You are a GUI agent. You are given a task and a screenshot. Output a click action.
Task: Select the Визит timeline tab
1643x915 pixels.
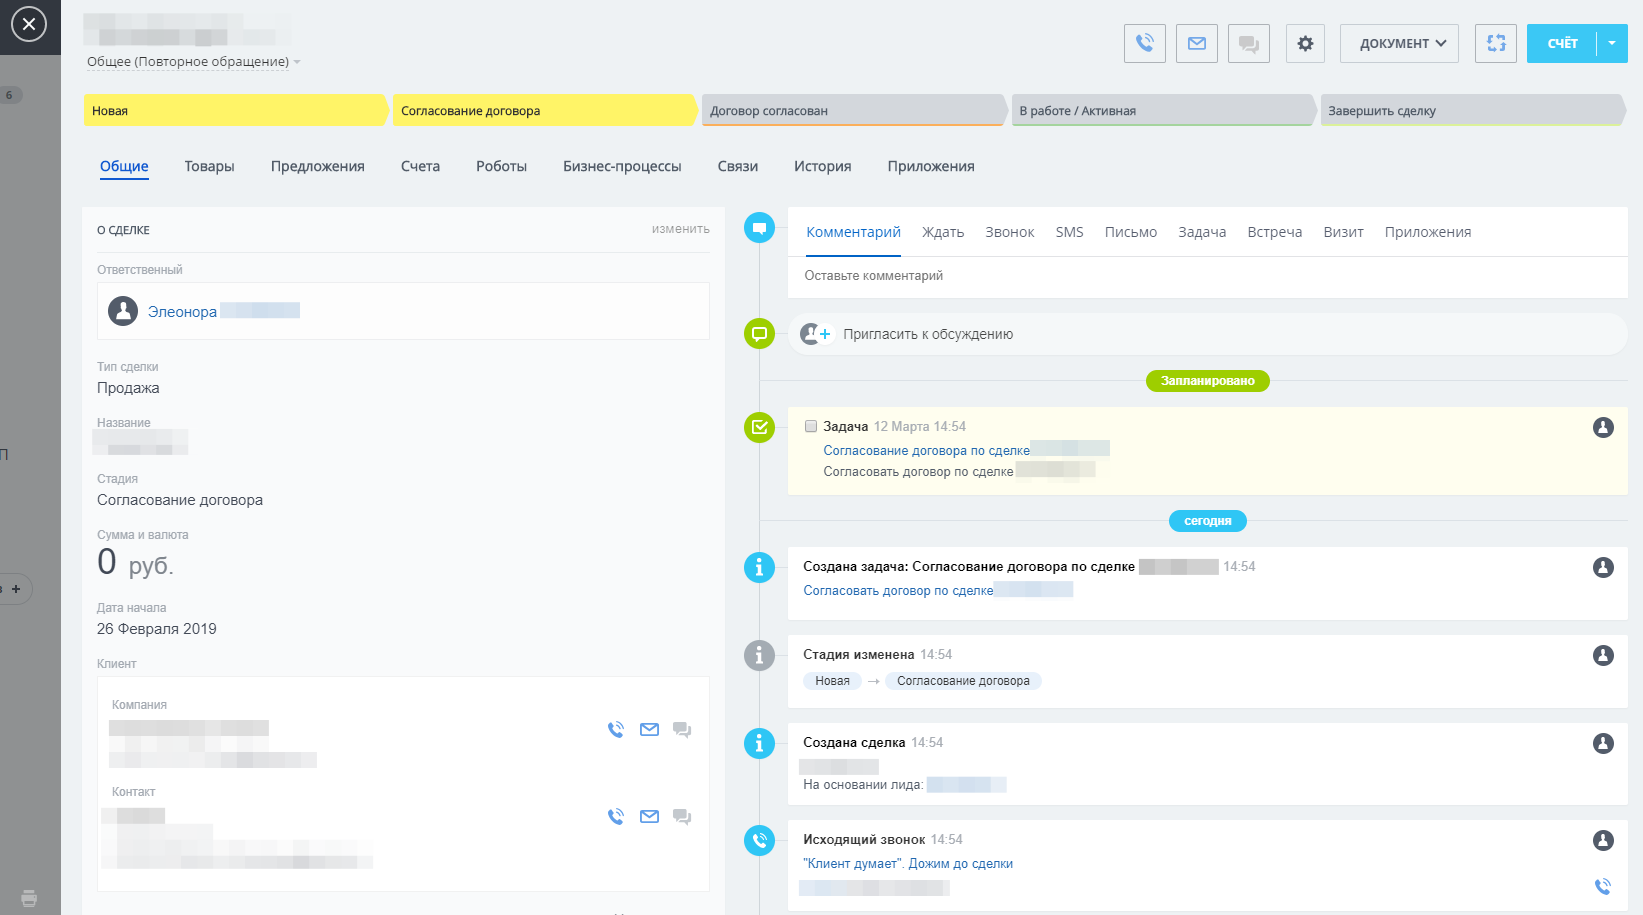[1343, 232]
